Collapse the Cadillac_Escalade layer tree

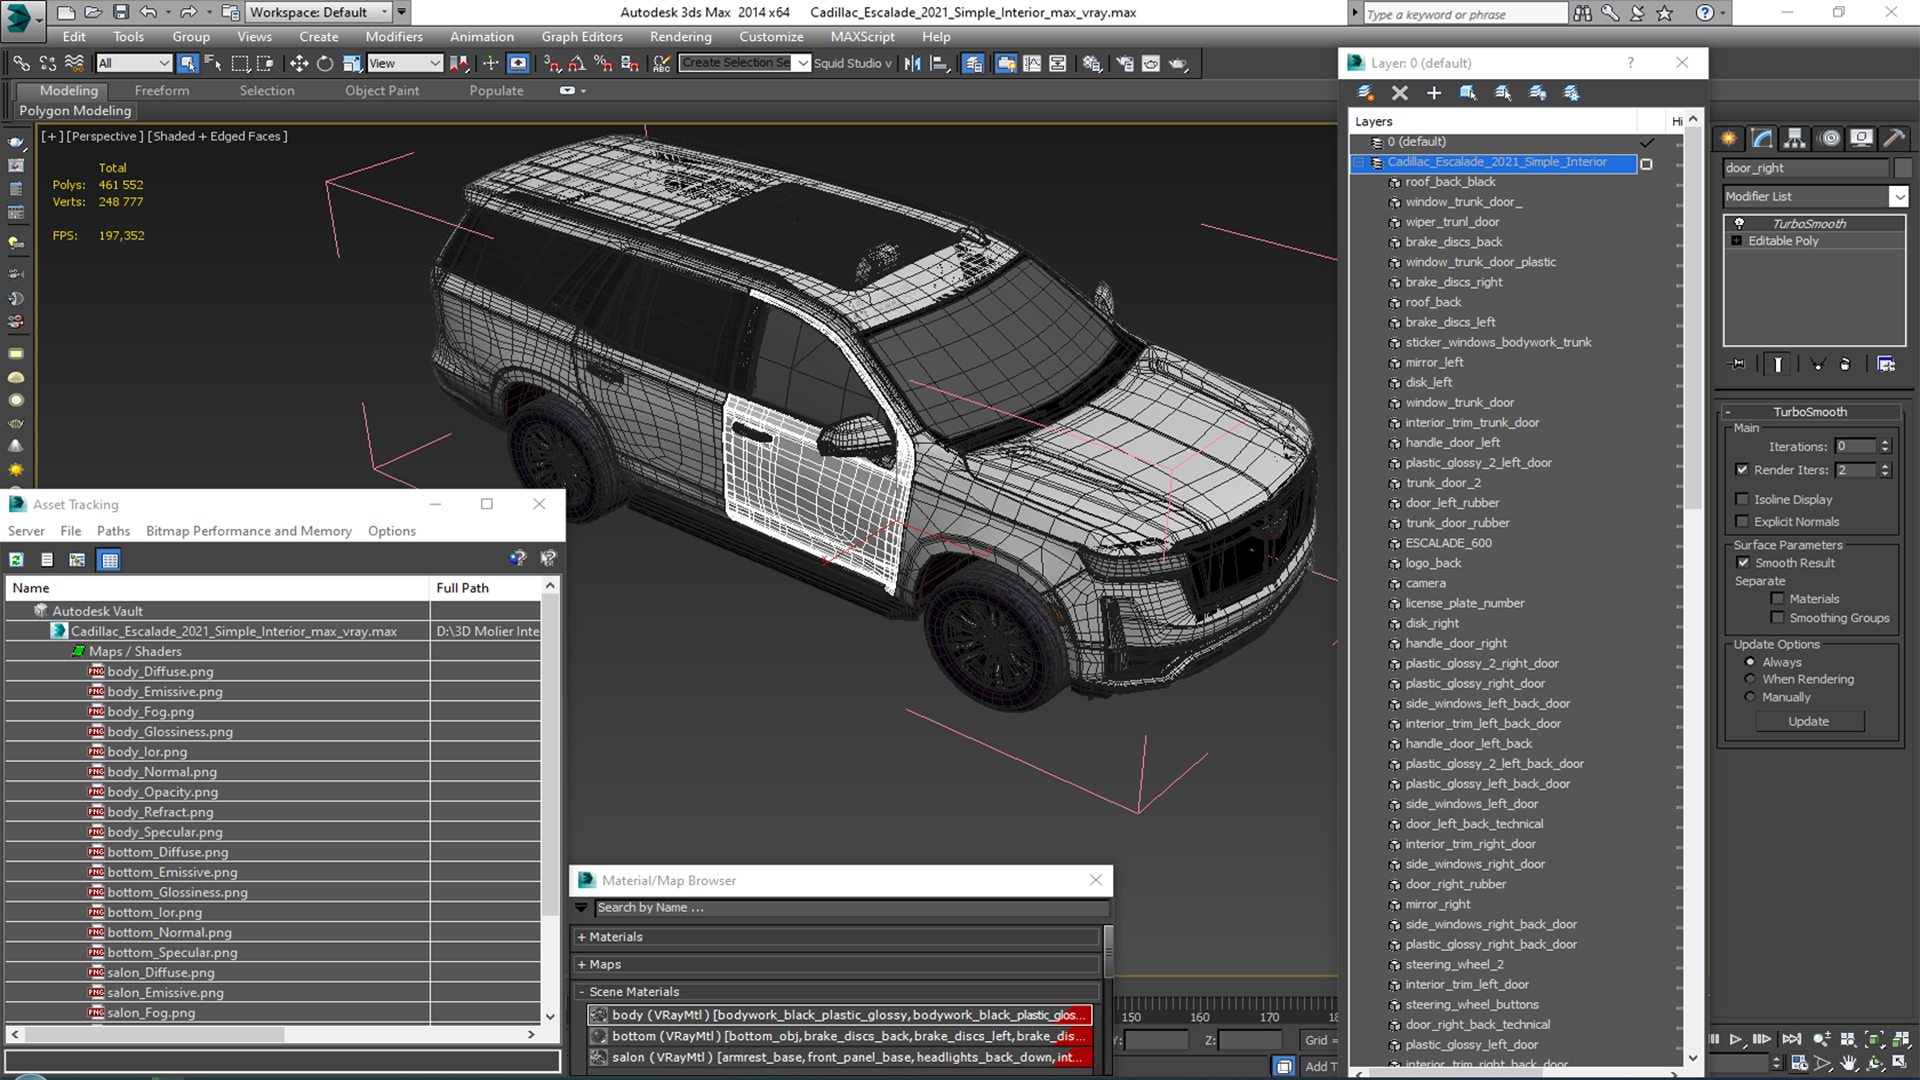click(1359, 162)
